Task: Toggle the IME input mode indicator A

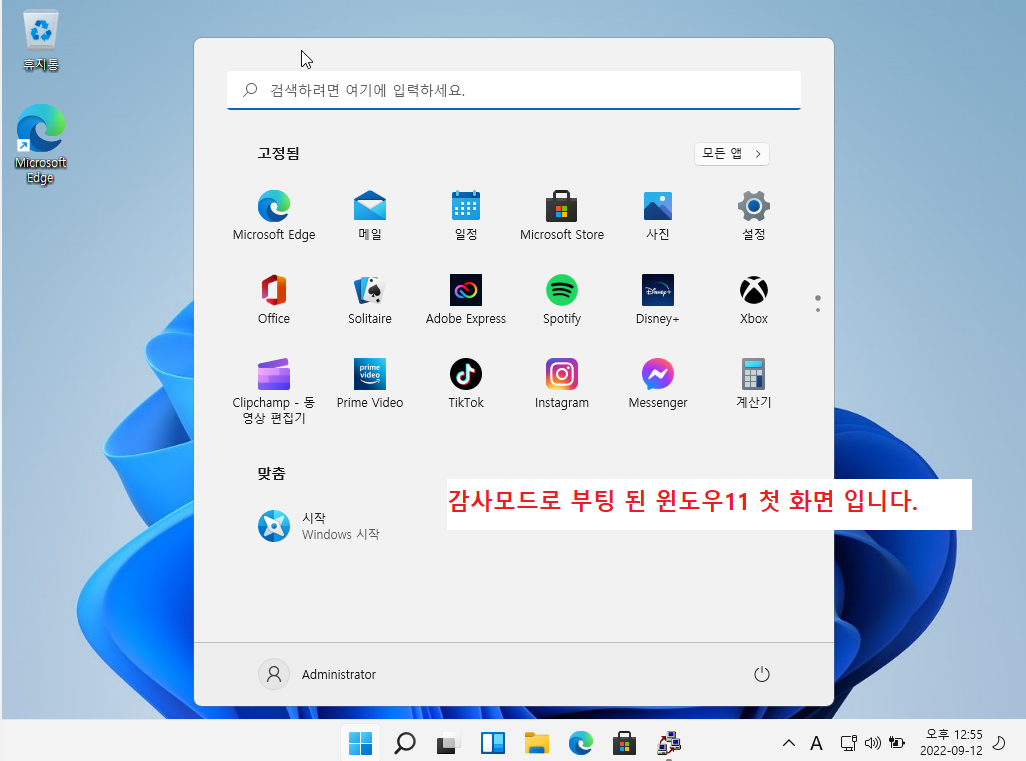Action: [816, 743]
